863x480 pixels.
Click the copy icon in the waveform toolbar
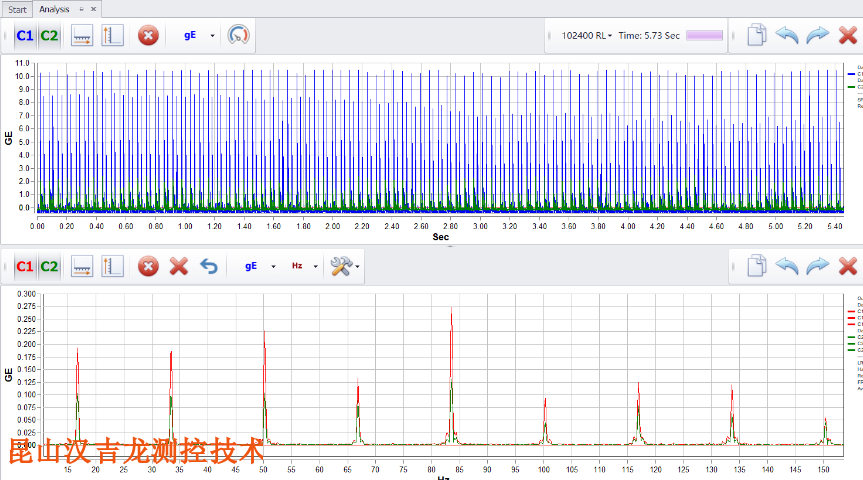[758, 36]
